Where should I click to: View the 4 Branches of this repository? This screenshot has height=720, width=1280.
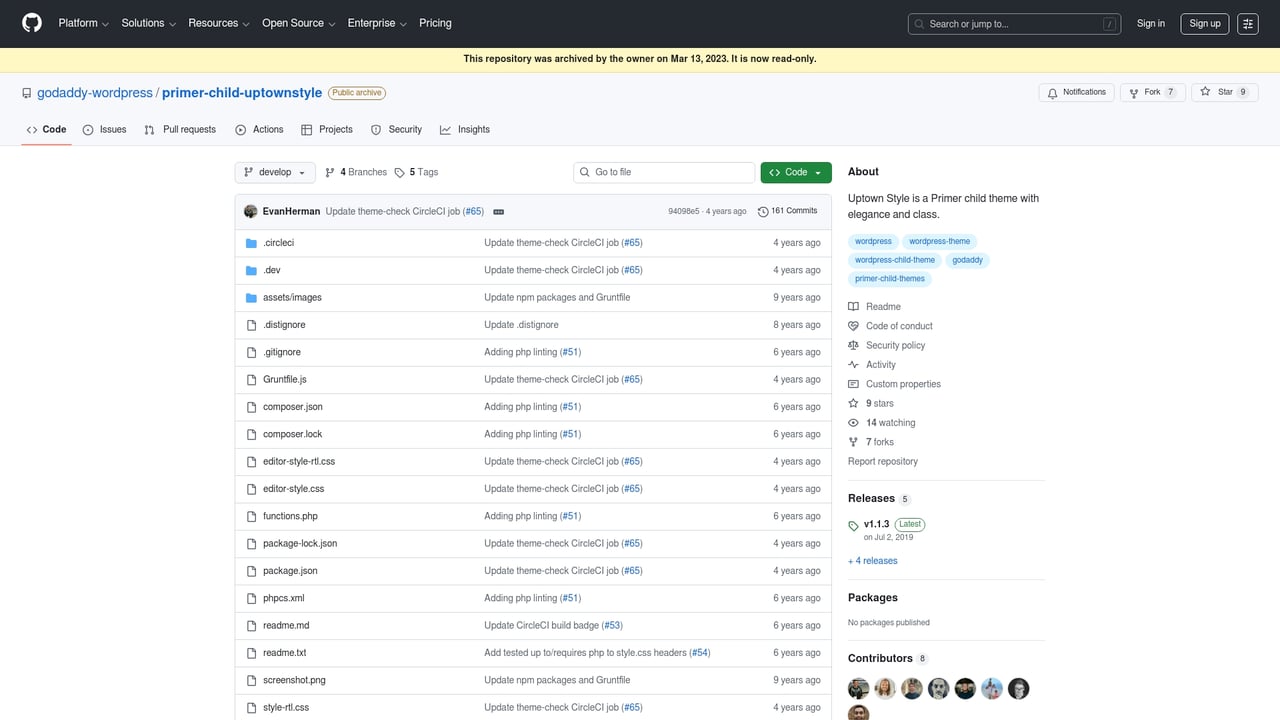pyautogui.click(x=355, y=172)
